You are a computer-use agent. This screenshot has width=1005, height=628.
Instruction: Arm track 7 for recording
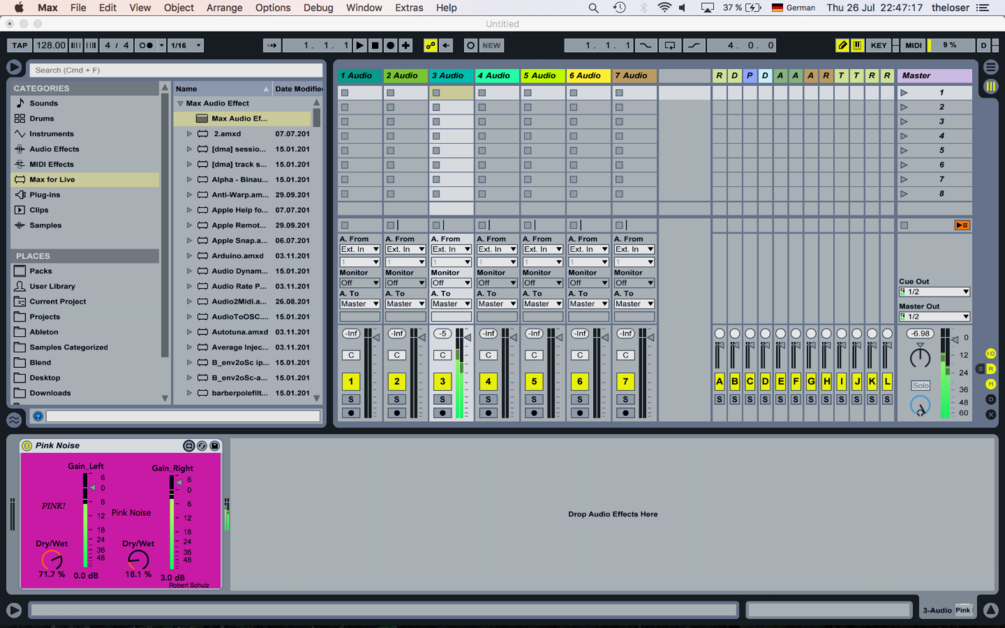(x=626, y=413)
